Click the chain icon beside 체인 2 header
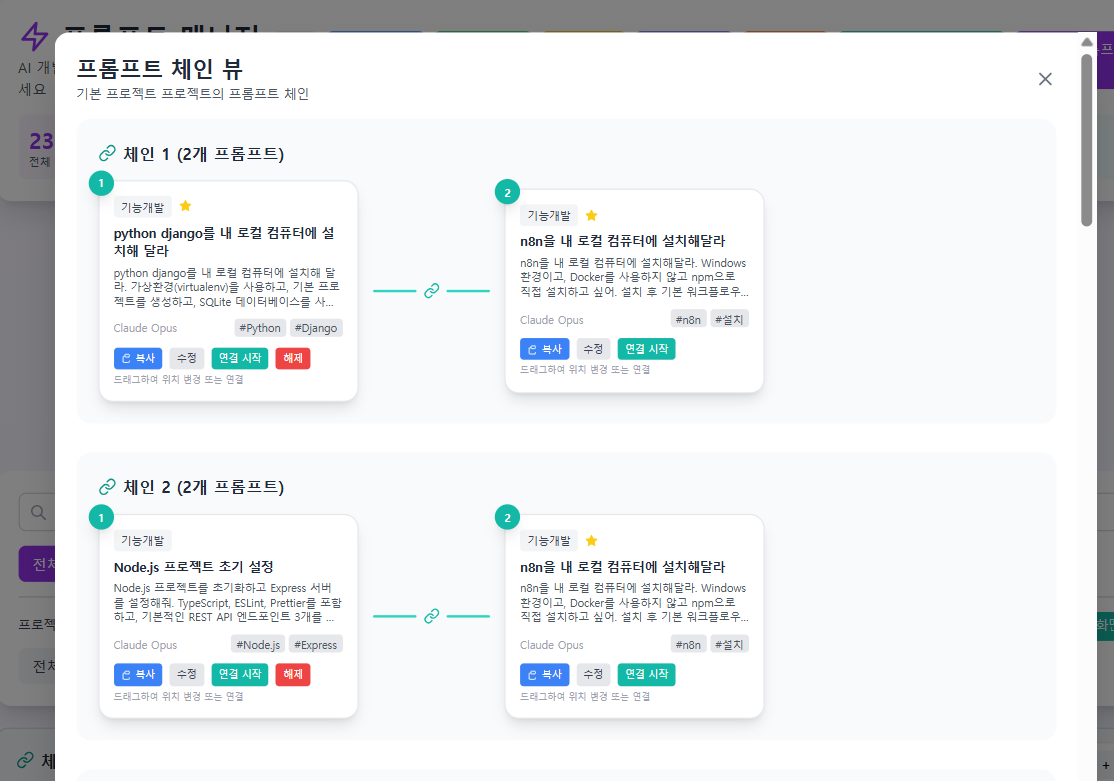 (x=107, y=487)
